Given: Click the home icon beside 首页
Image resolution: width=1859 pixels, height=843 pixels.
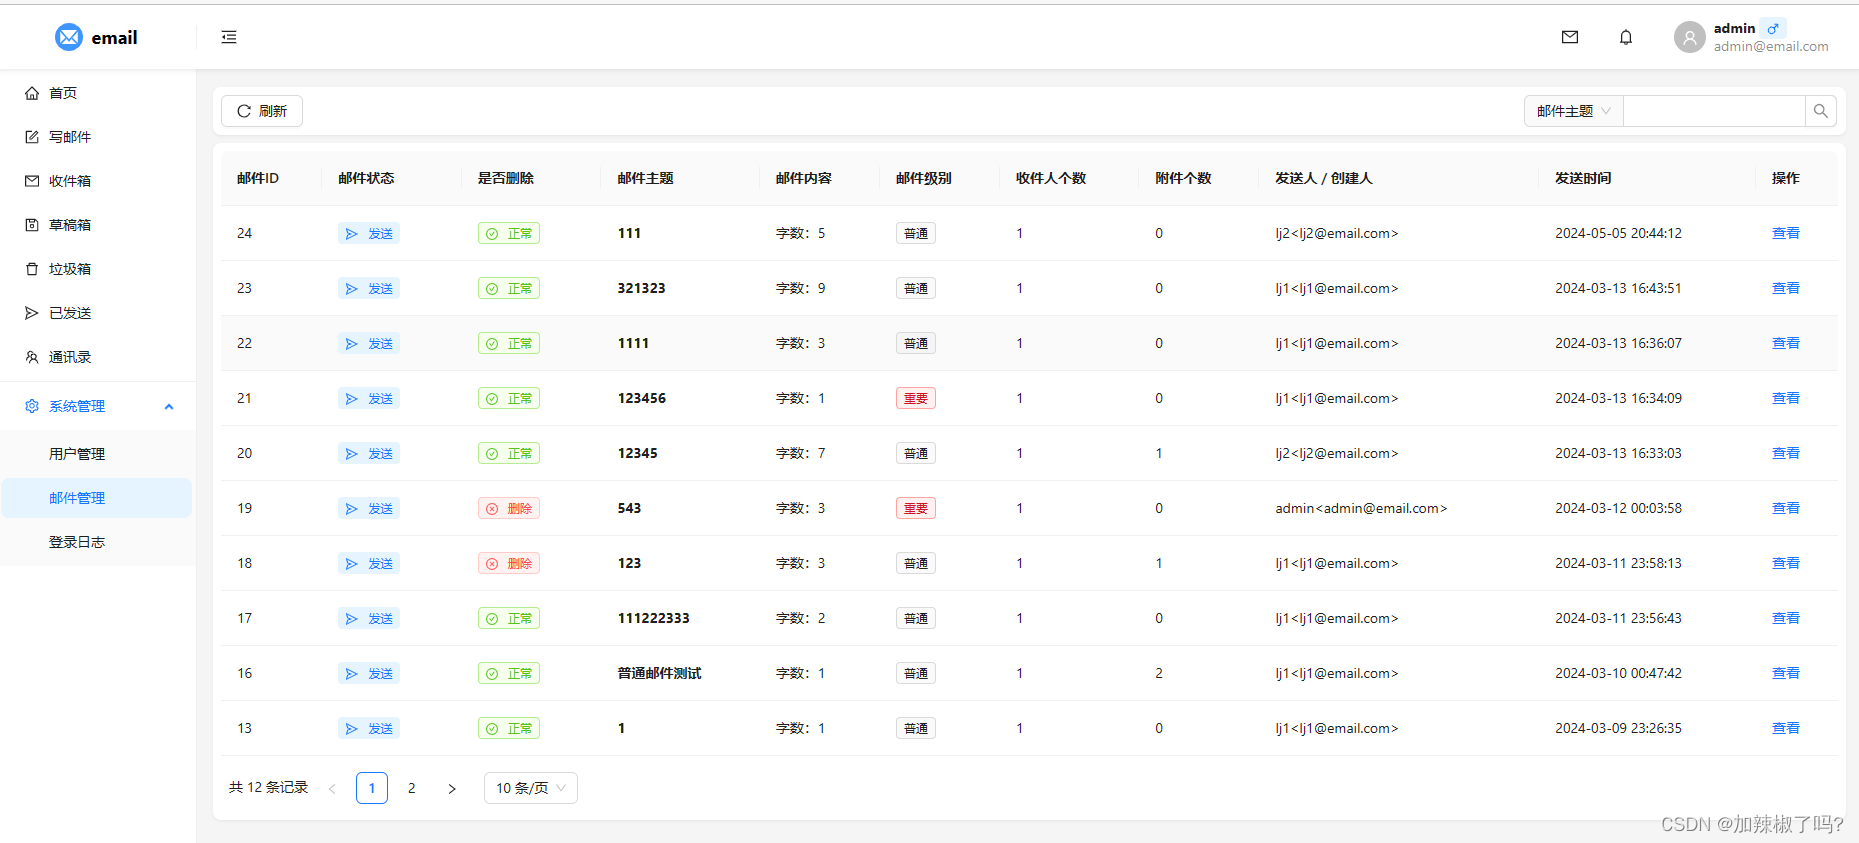Looking at the screenshot, I should click(x=32, y=93).
